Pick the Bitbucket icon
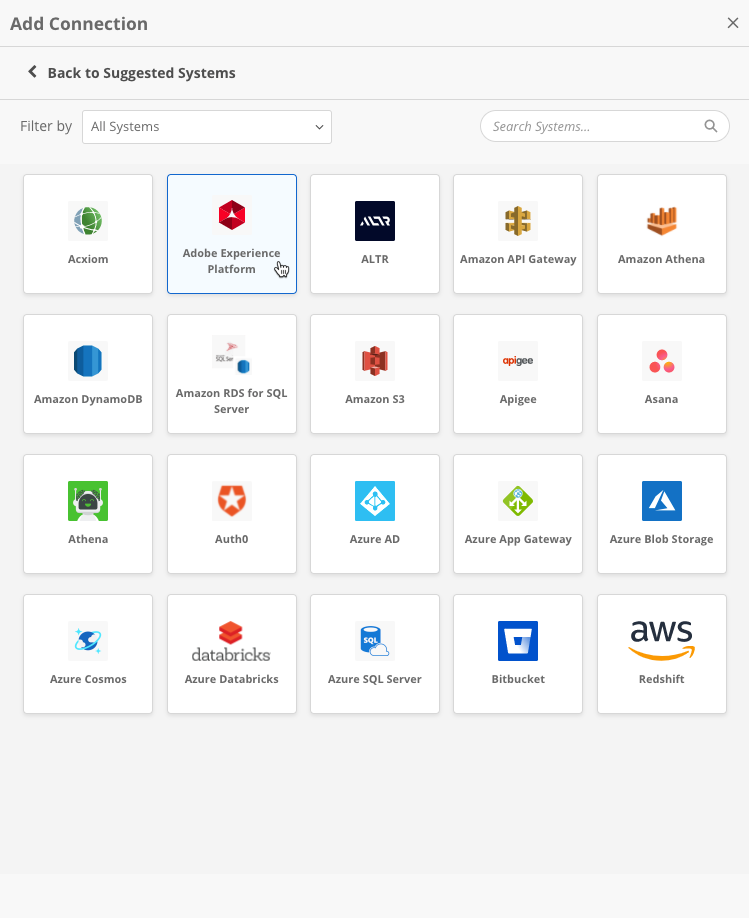The image size is (749, 918). (x=518, y=641)
